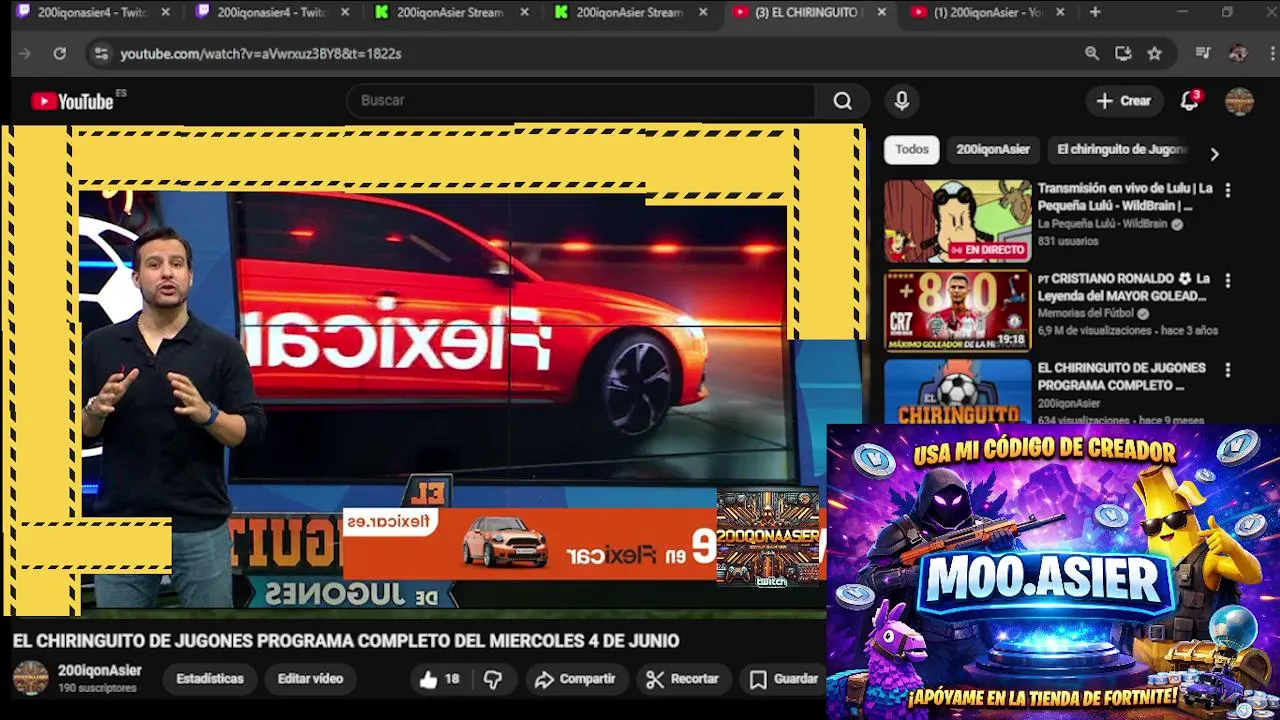Click Guardar to save the video
1280x720 pixels.
(x=785, y=679)
